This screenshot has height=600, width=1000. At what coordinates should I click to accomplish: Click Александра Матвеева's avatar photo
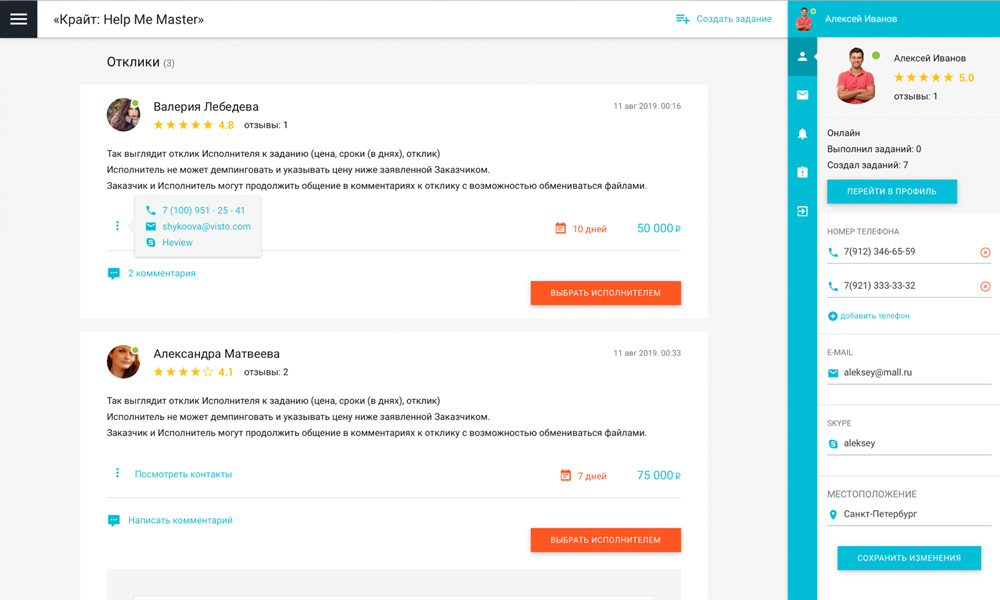pyautogui.click(x=123, y=361)
